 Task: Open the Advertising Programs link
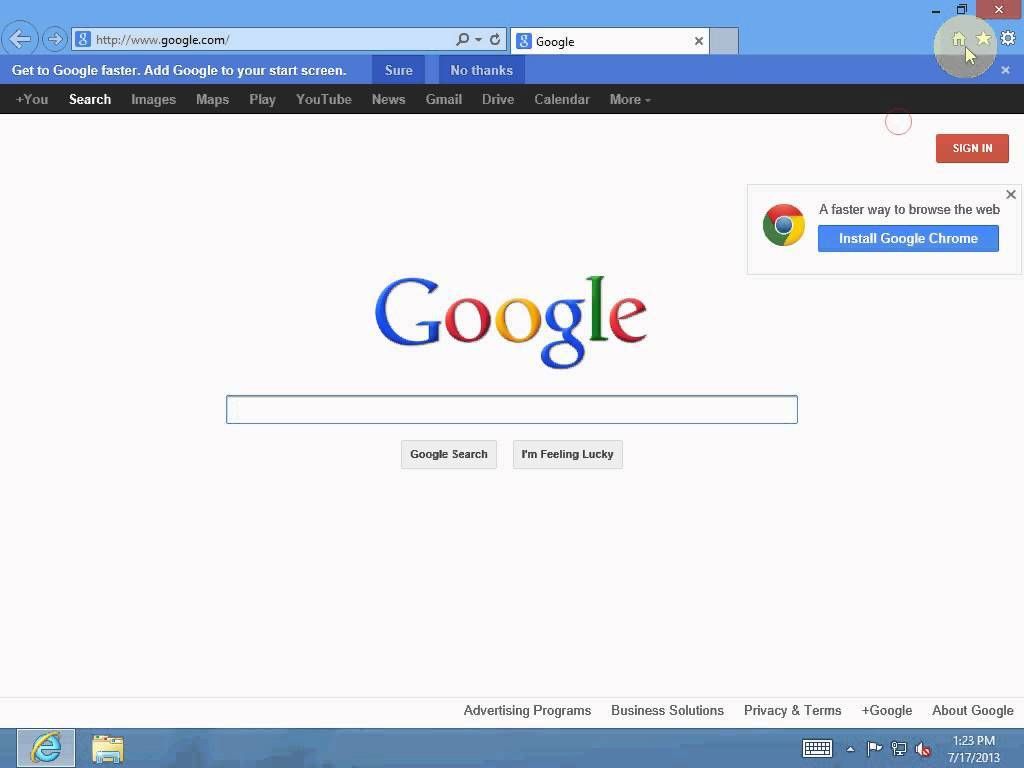[527, 711]
